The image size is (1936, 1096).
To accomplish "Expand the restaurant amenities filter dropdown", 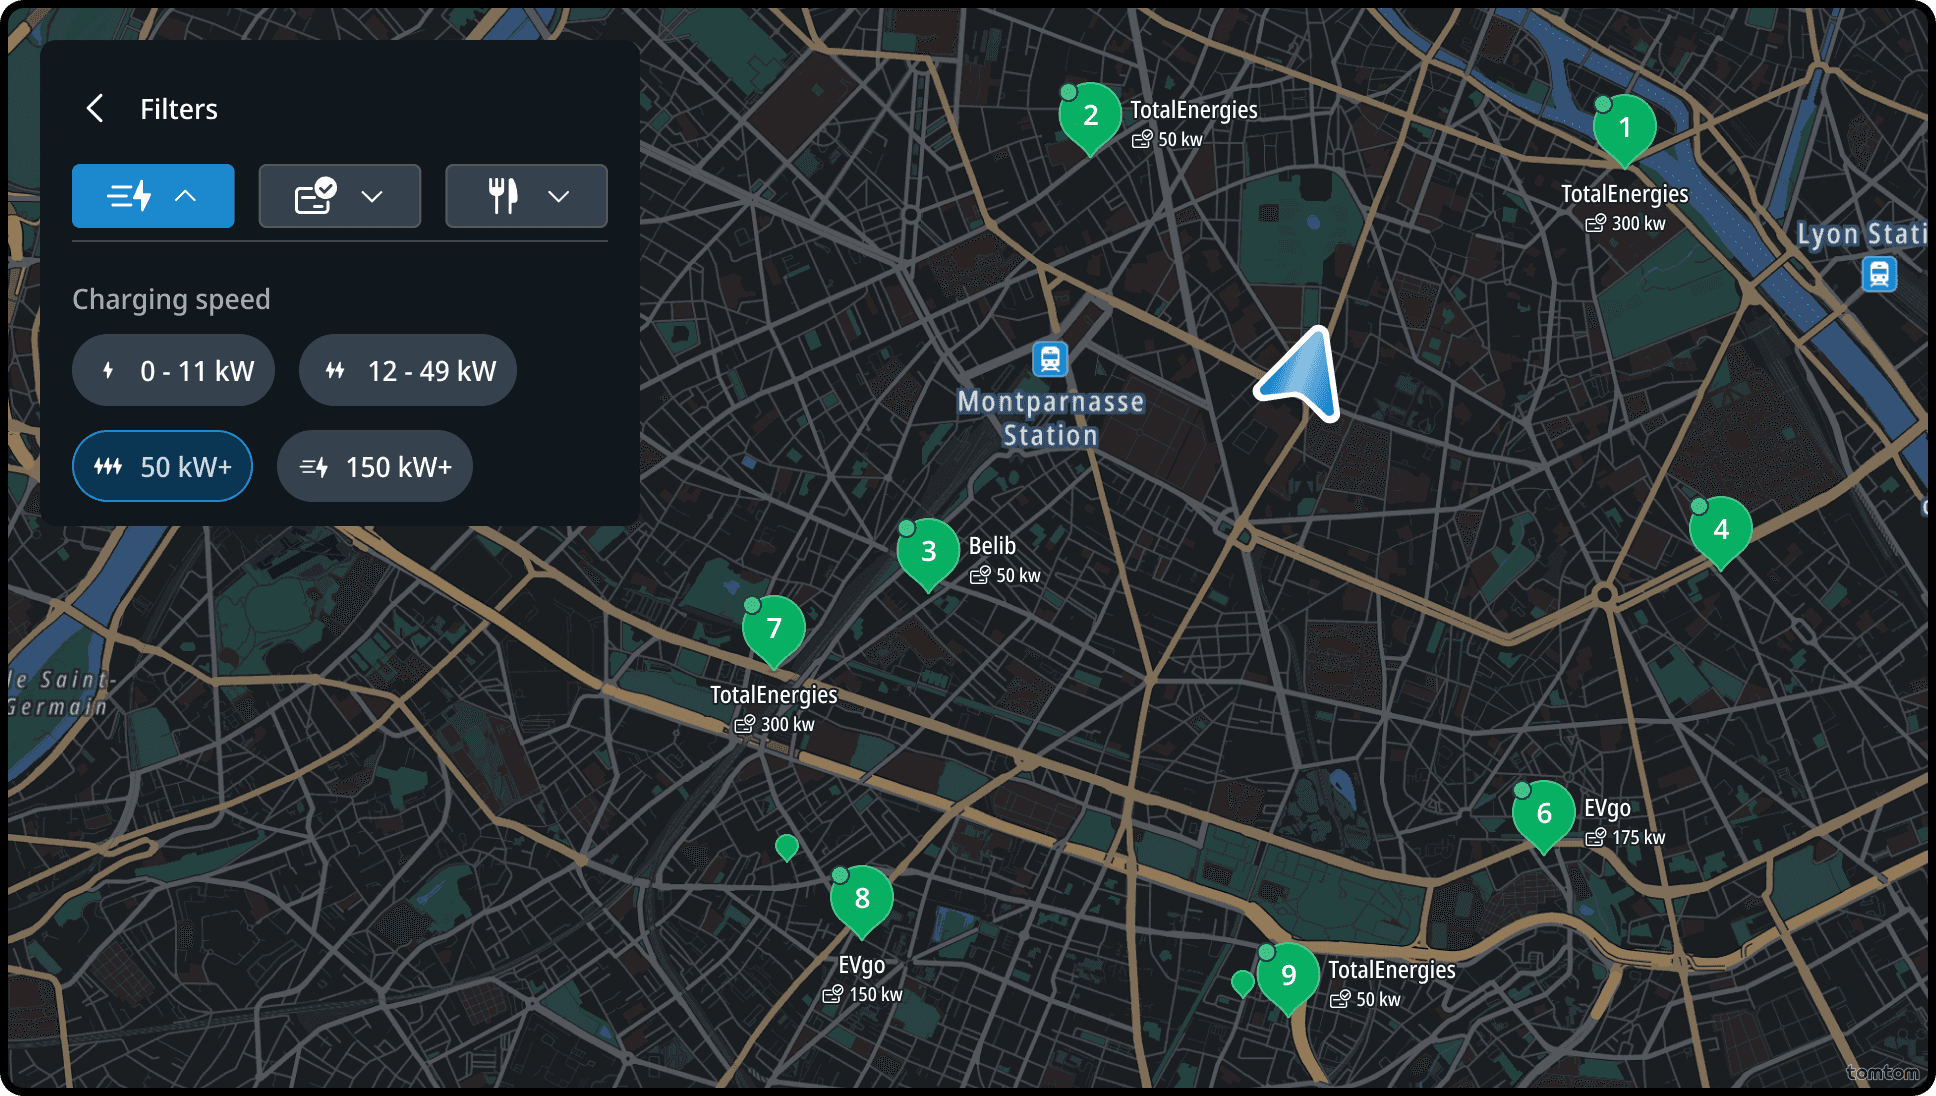I will coord(526,196).
